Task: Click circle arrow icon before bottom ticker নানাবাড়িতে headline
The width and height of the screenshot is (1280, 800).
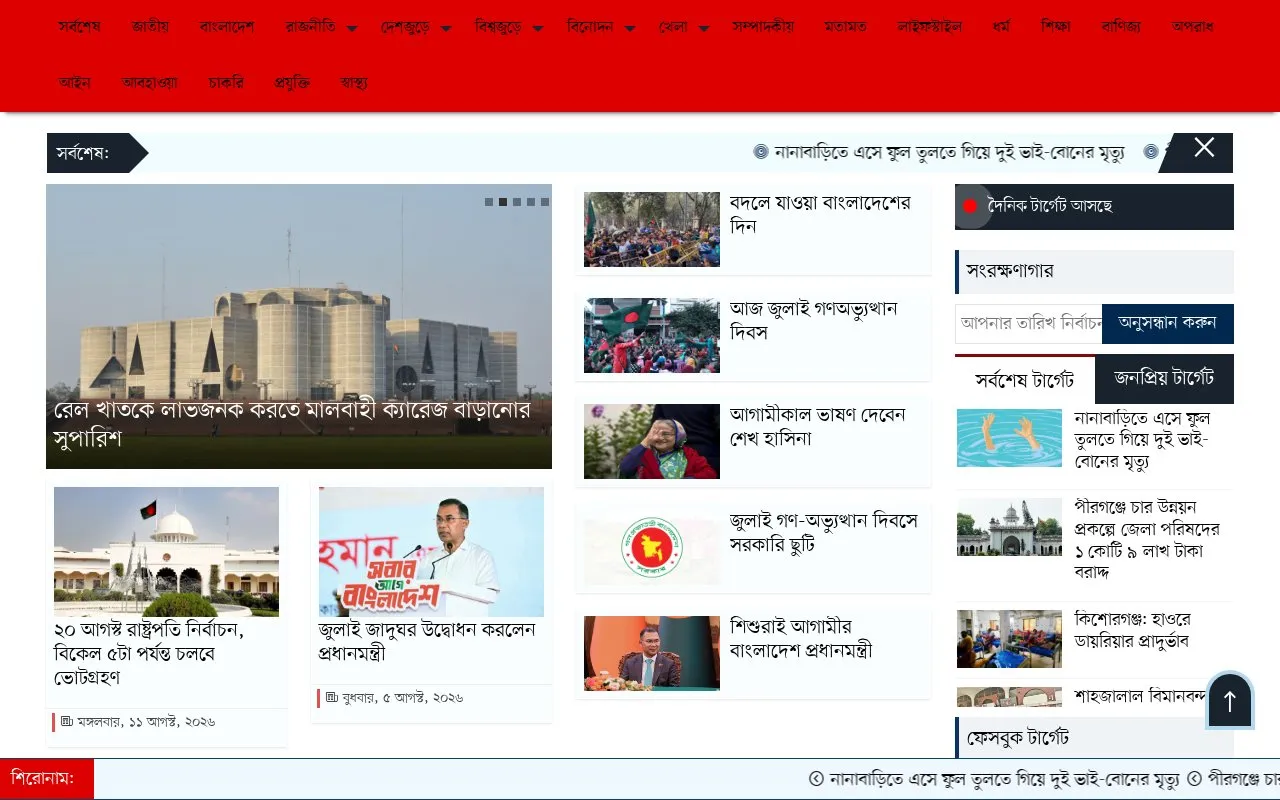Action: click(816, 778)
